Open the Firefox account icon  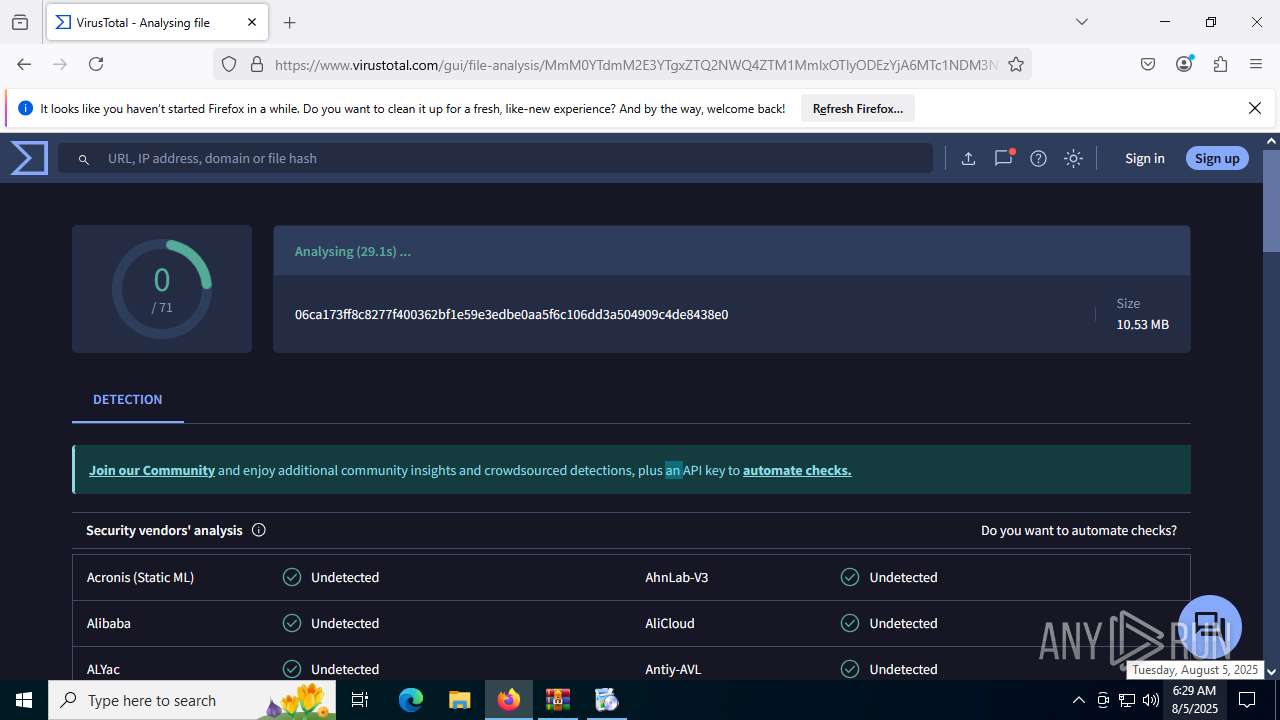click(1184, 64)
